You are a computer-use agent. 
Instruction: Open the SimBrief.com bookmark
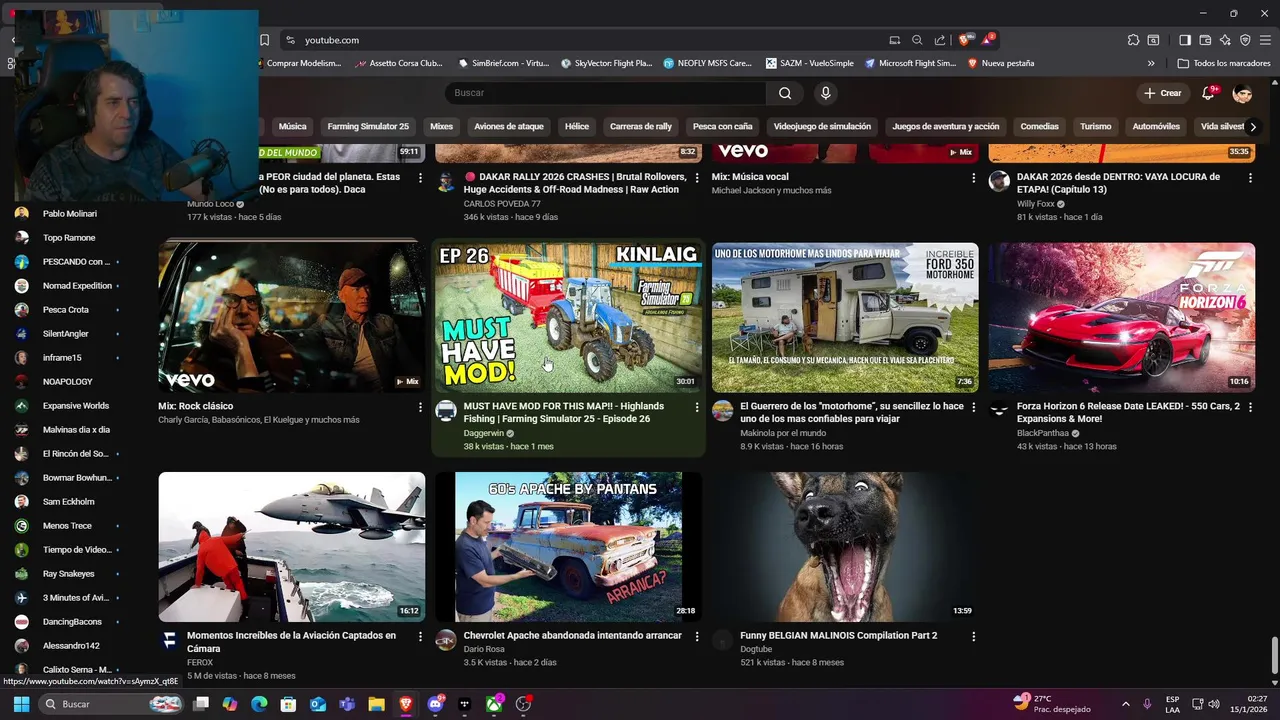coord(503,63)
